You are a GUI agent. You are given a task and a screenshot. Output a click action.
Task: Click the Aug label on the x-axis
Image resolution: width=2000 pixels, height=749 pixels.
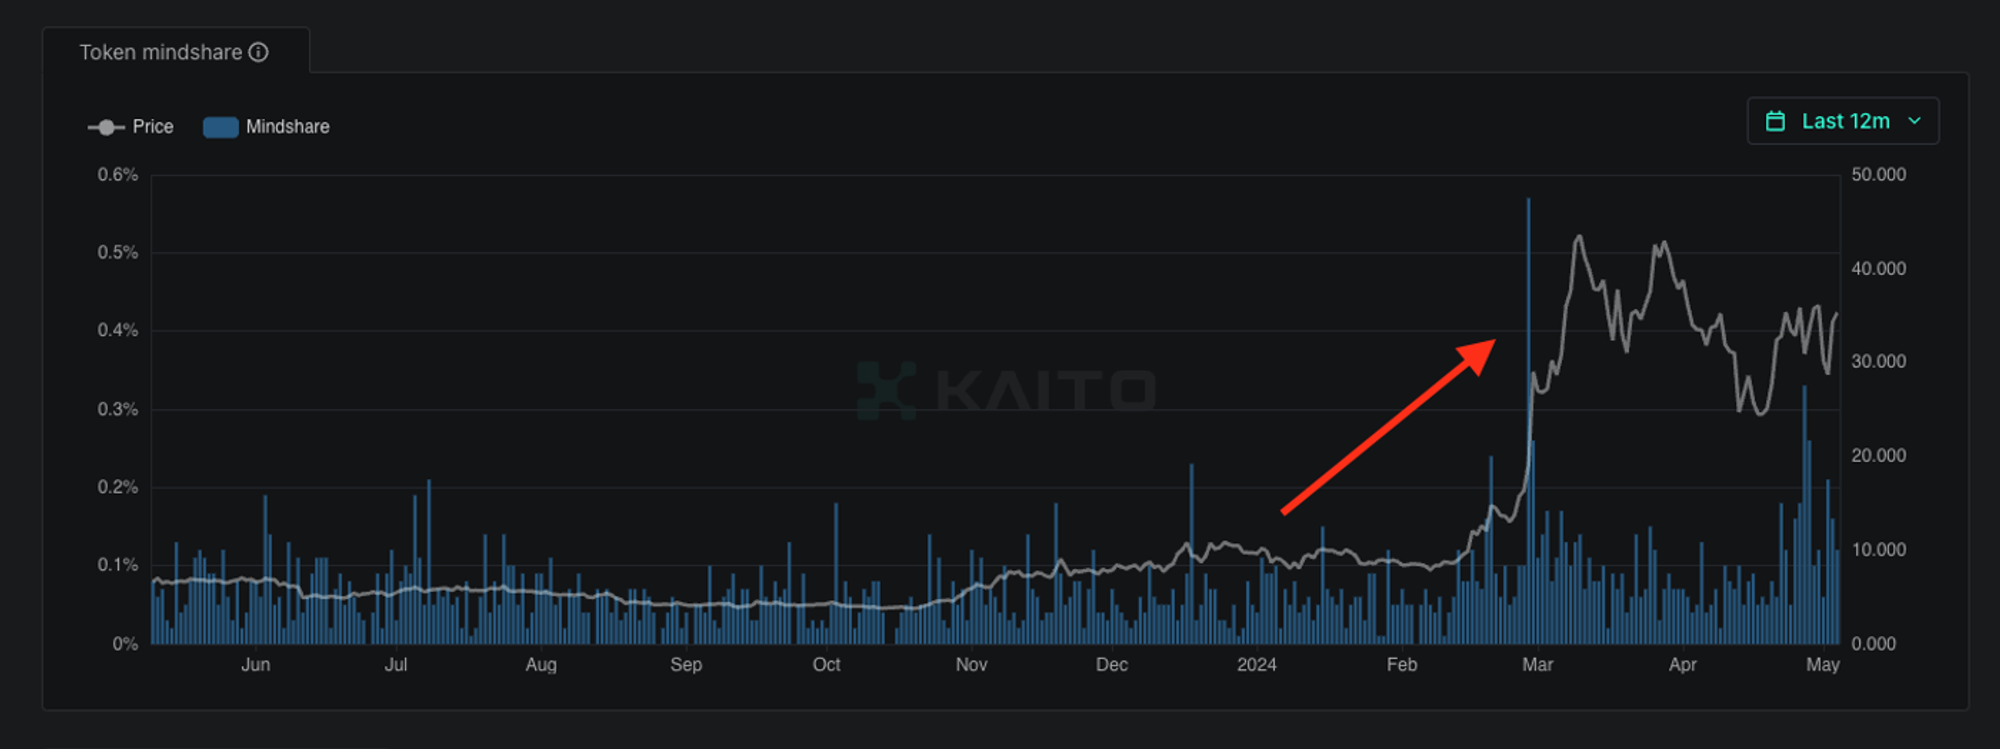click(x=541, y=665)
